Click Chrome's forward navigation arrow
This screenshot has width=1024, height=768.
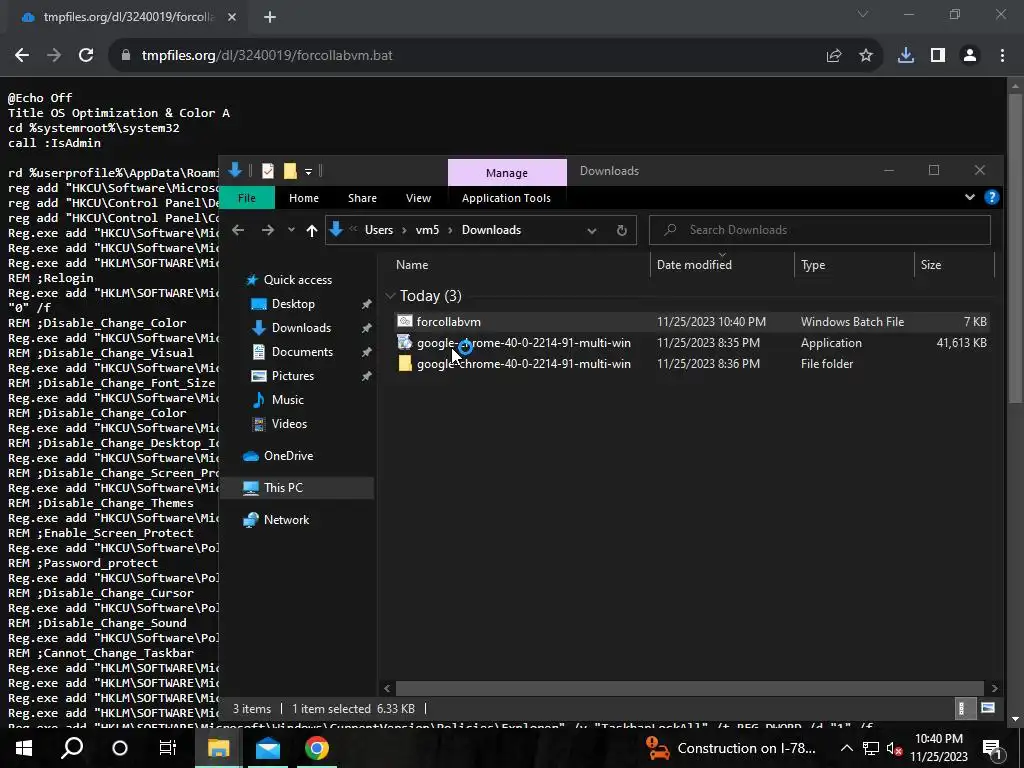54,56
